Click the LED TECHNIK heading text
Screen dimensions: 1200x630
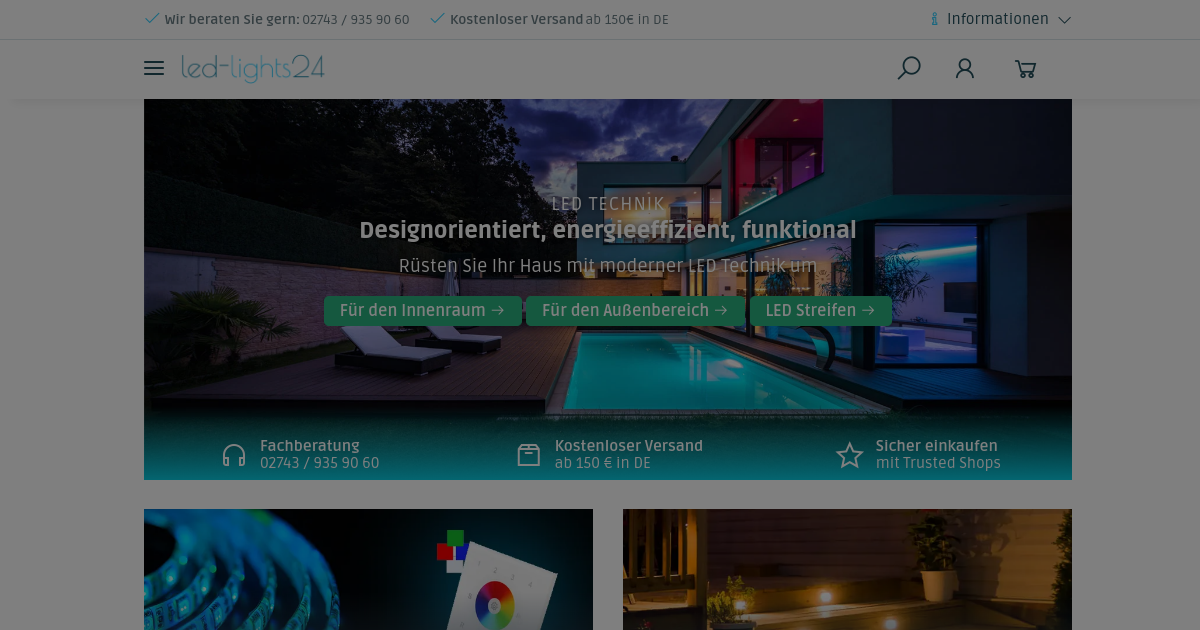[608, 204]
